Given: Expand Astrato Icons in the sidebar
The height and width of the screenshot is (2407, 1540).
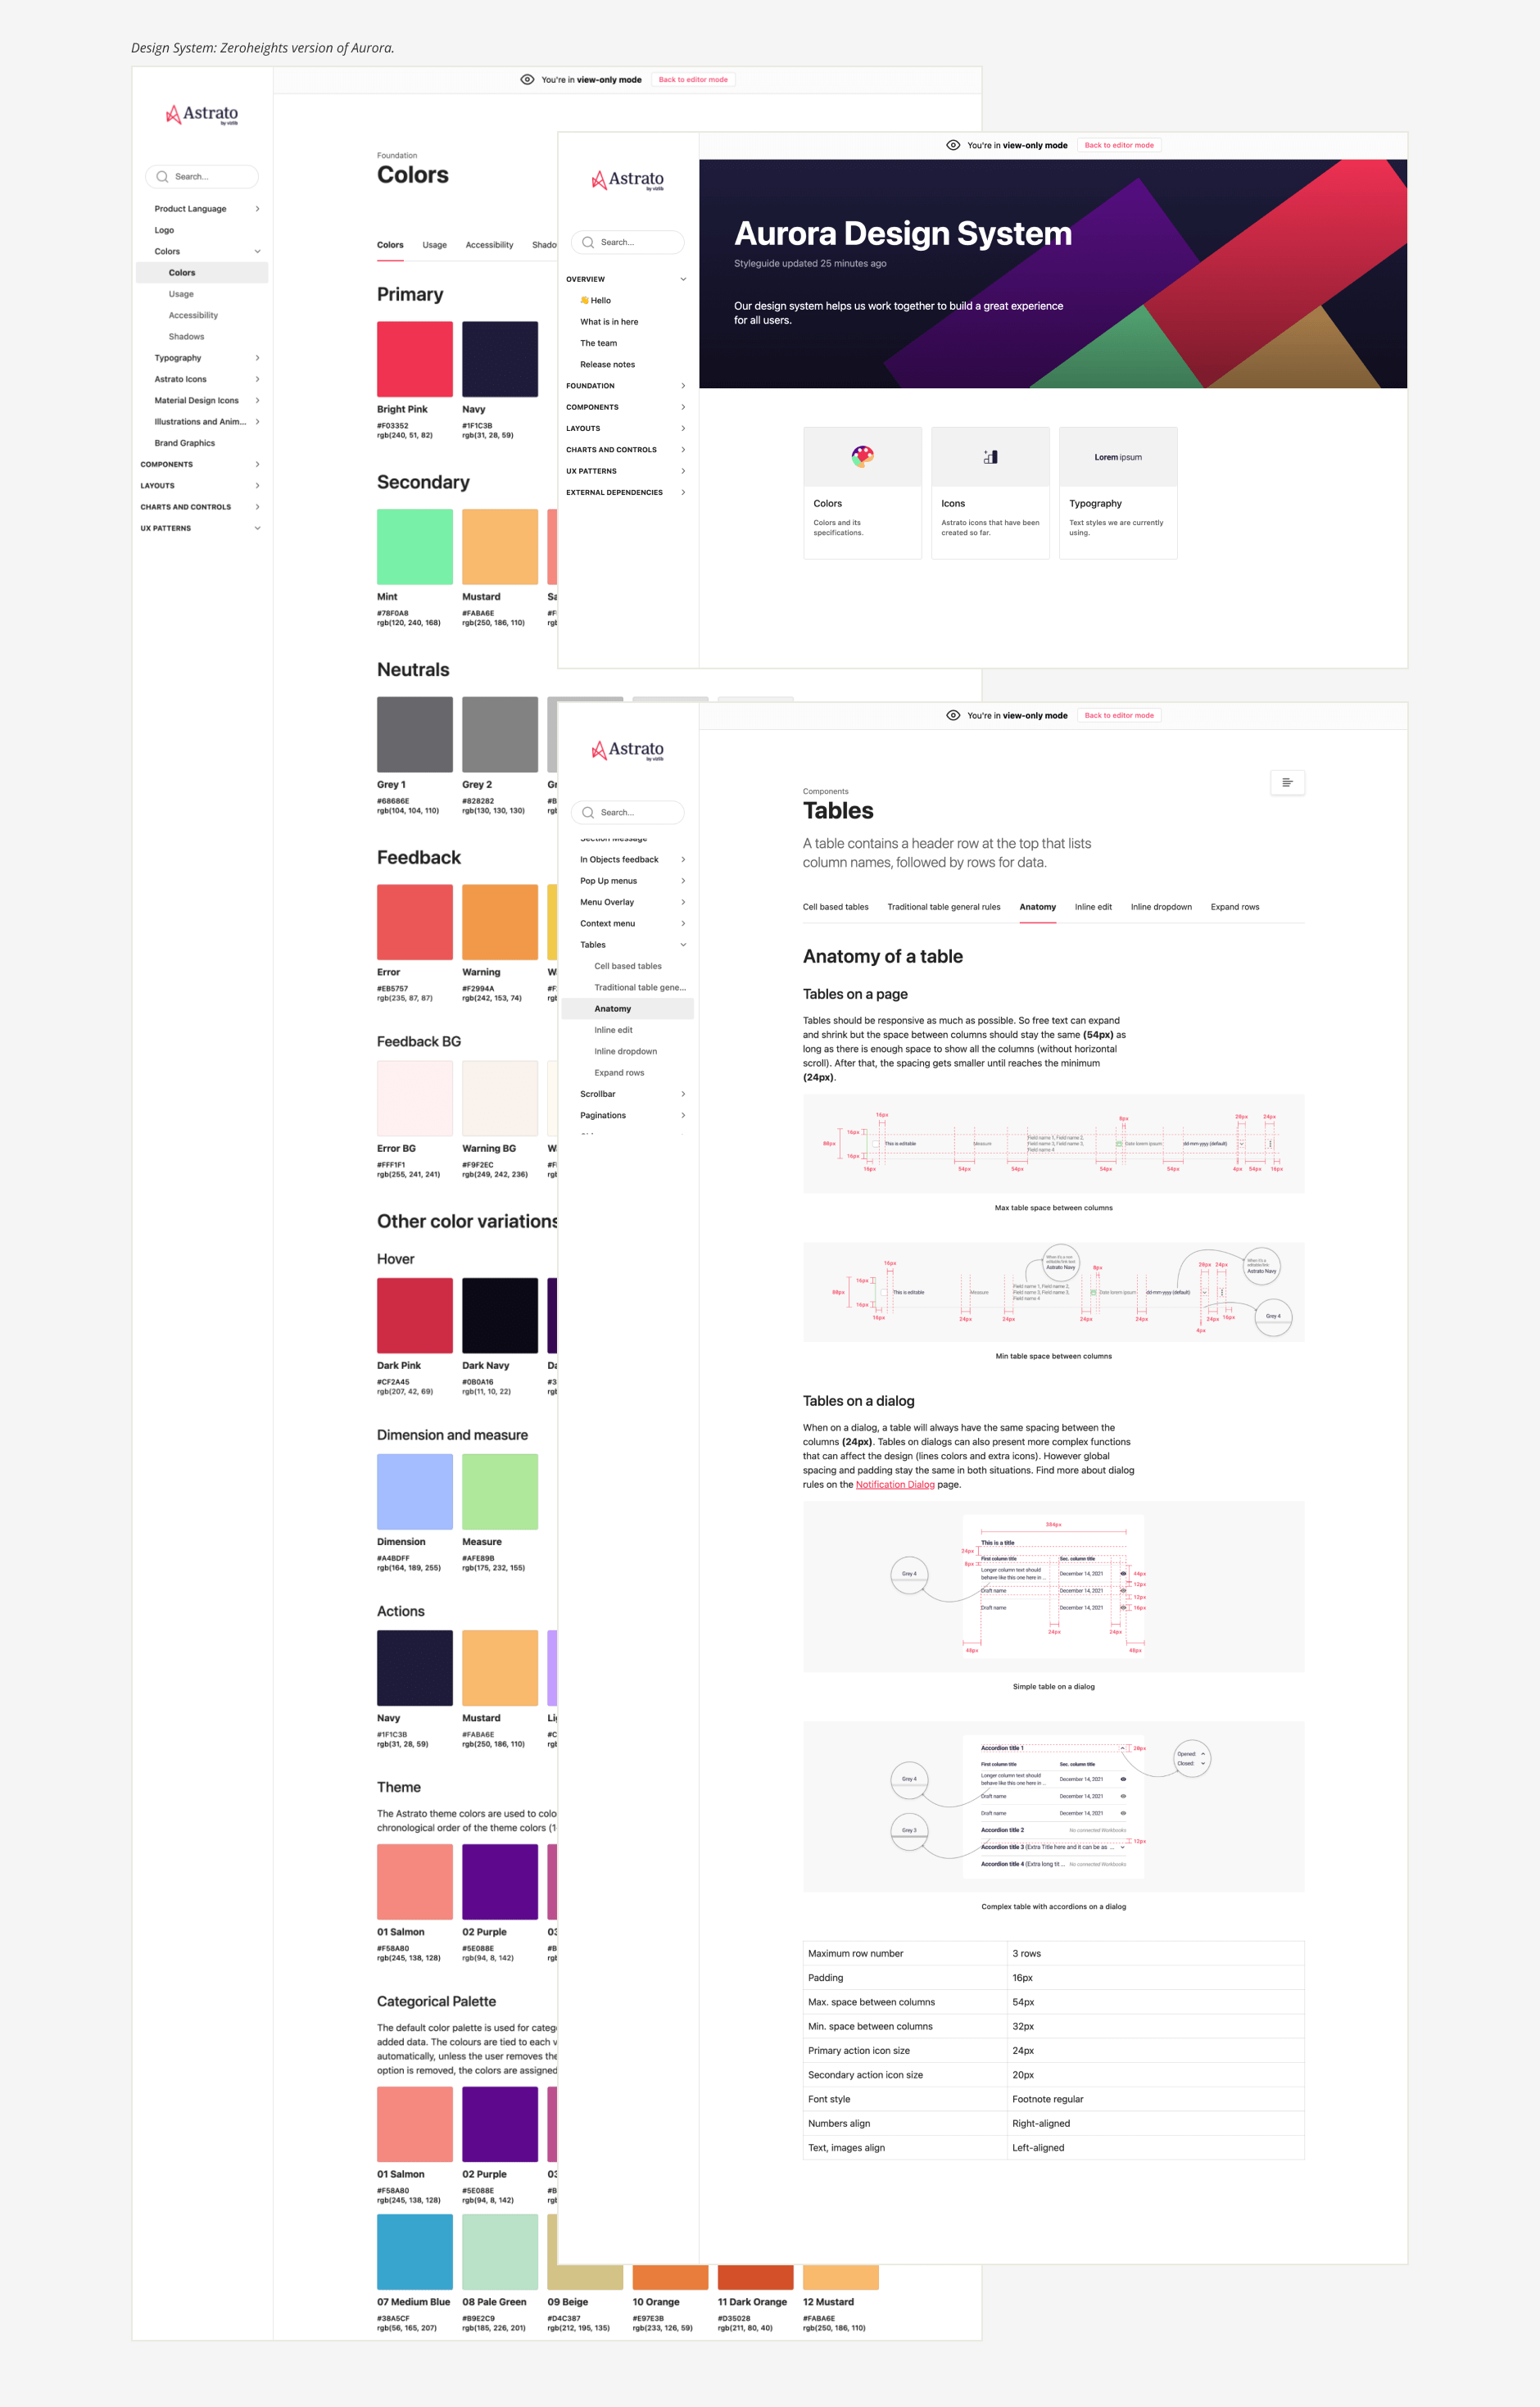Looking at the screenshot, I should [257, 379].
